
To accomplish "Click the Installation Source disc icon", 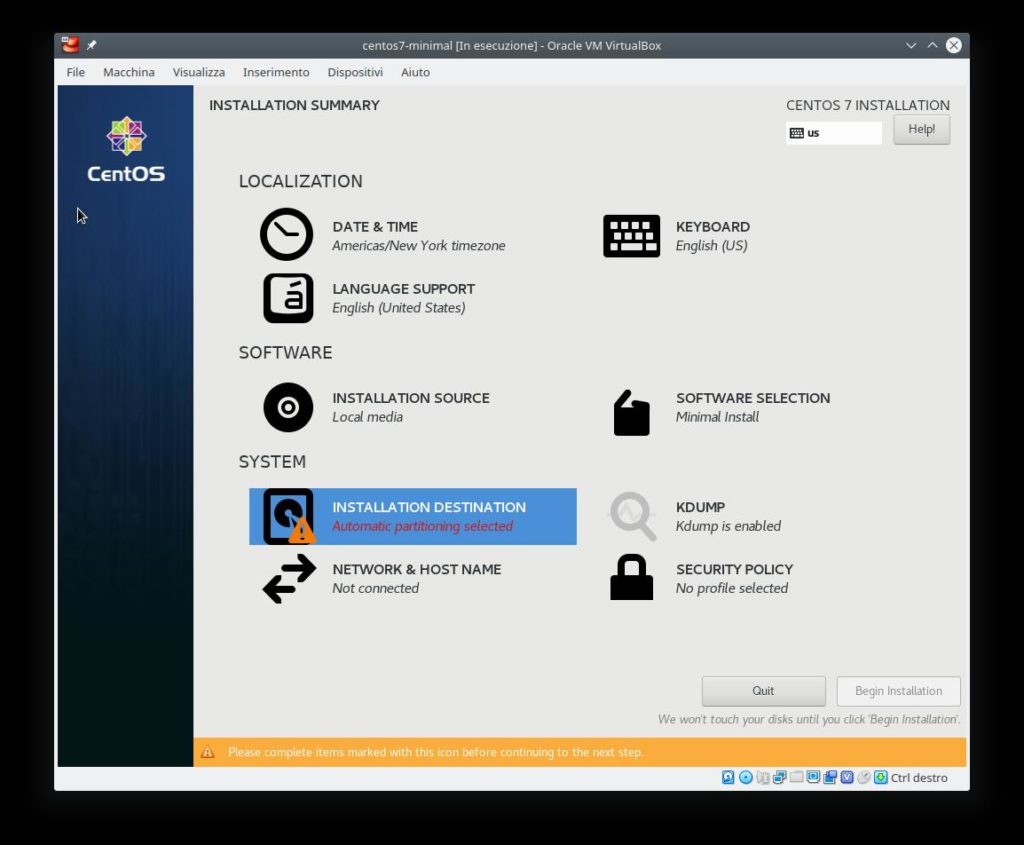I will [287, 407].
